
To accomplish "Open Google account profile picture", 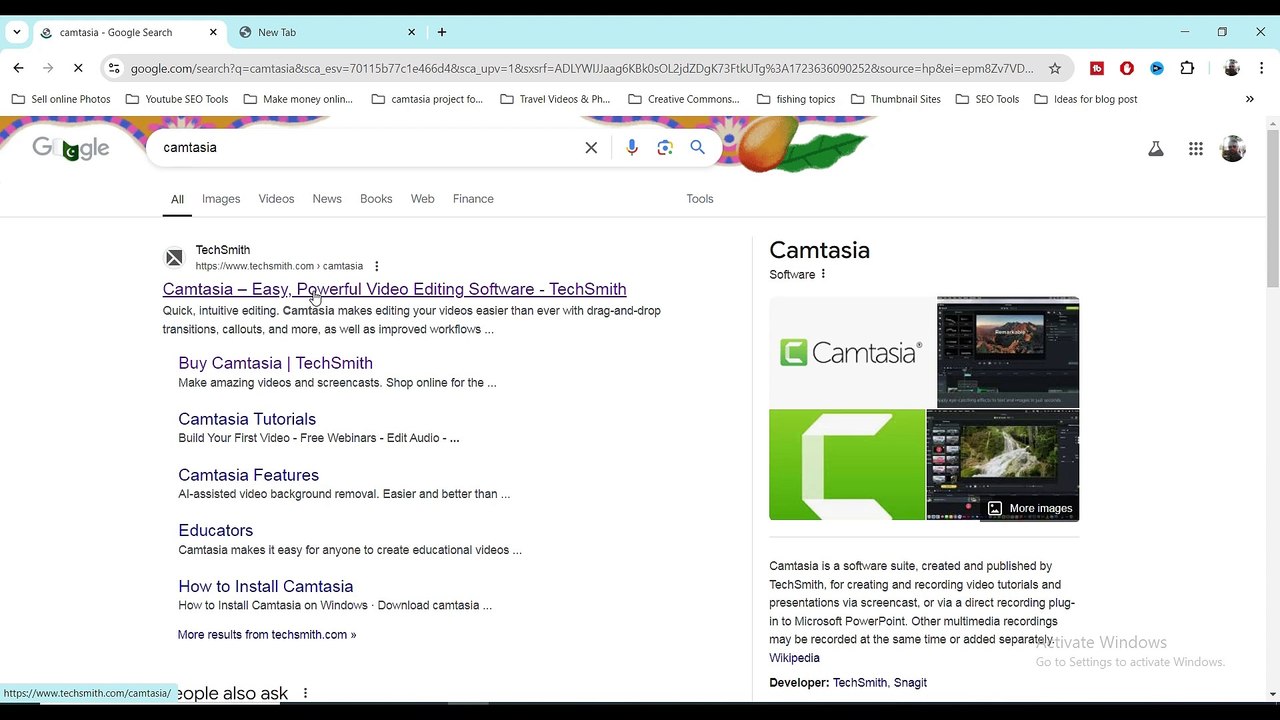I will 1233,149.
